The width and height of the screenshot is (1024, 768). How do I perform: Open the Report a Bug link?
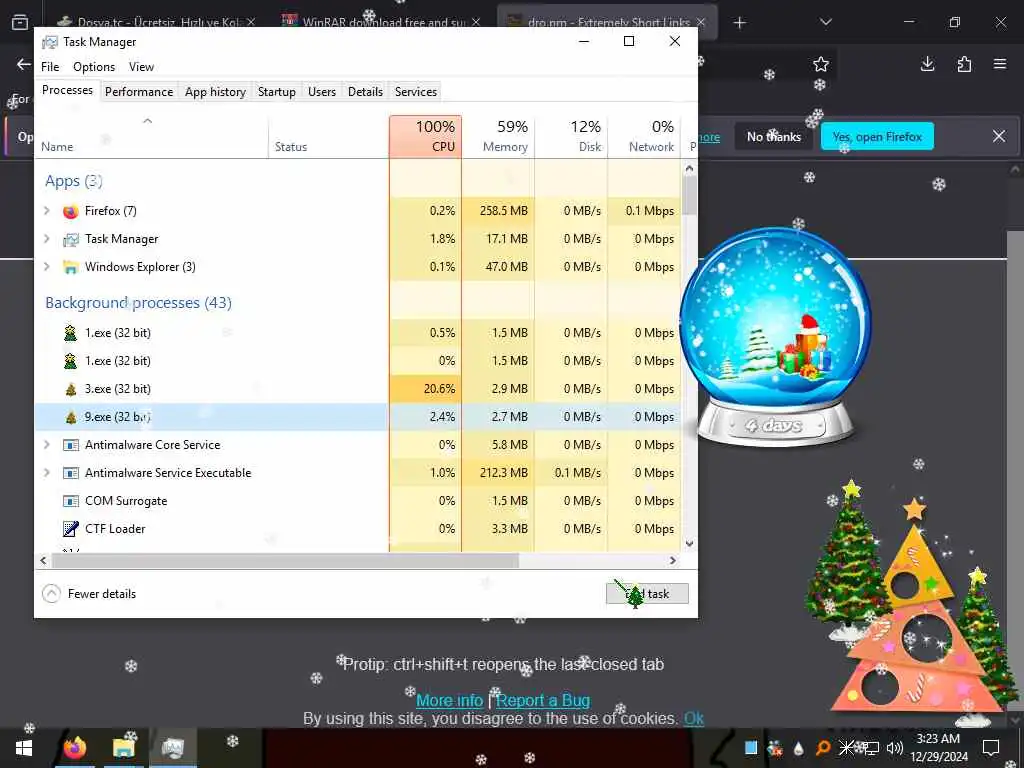click(x=543, y=700)
